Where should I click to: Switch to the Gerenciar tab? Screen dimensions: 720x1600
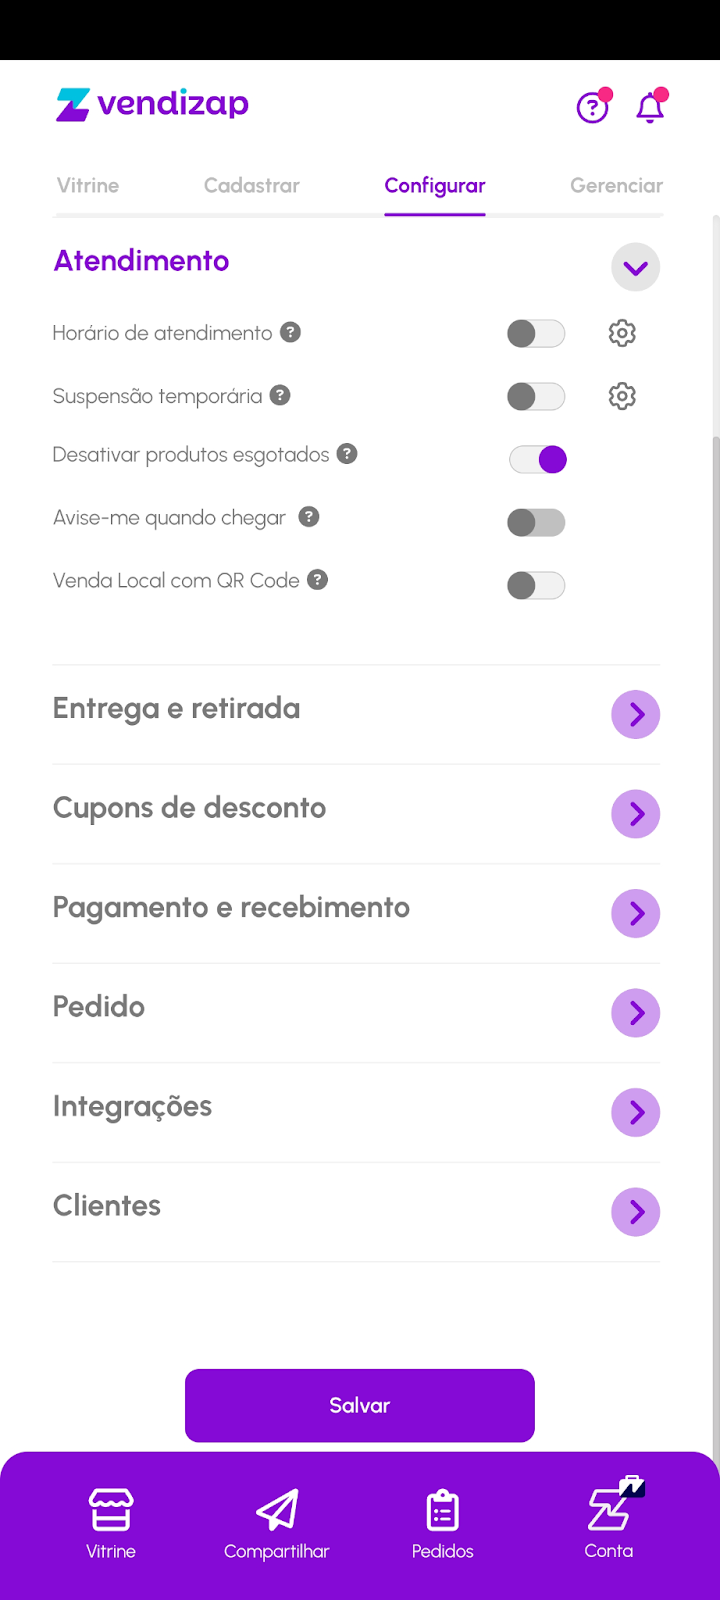click(x=616, y=185)
